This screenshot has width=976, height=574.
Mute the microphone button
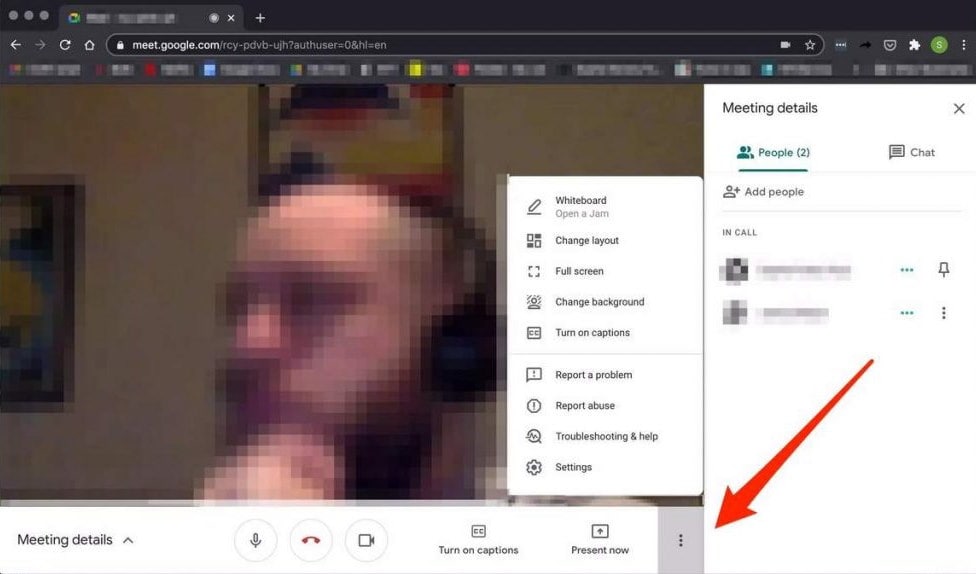[255, 540]
